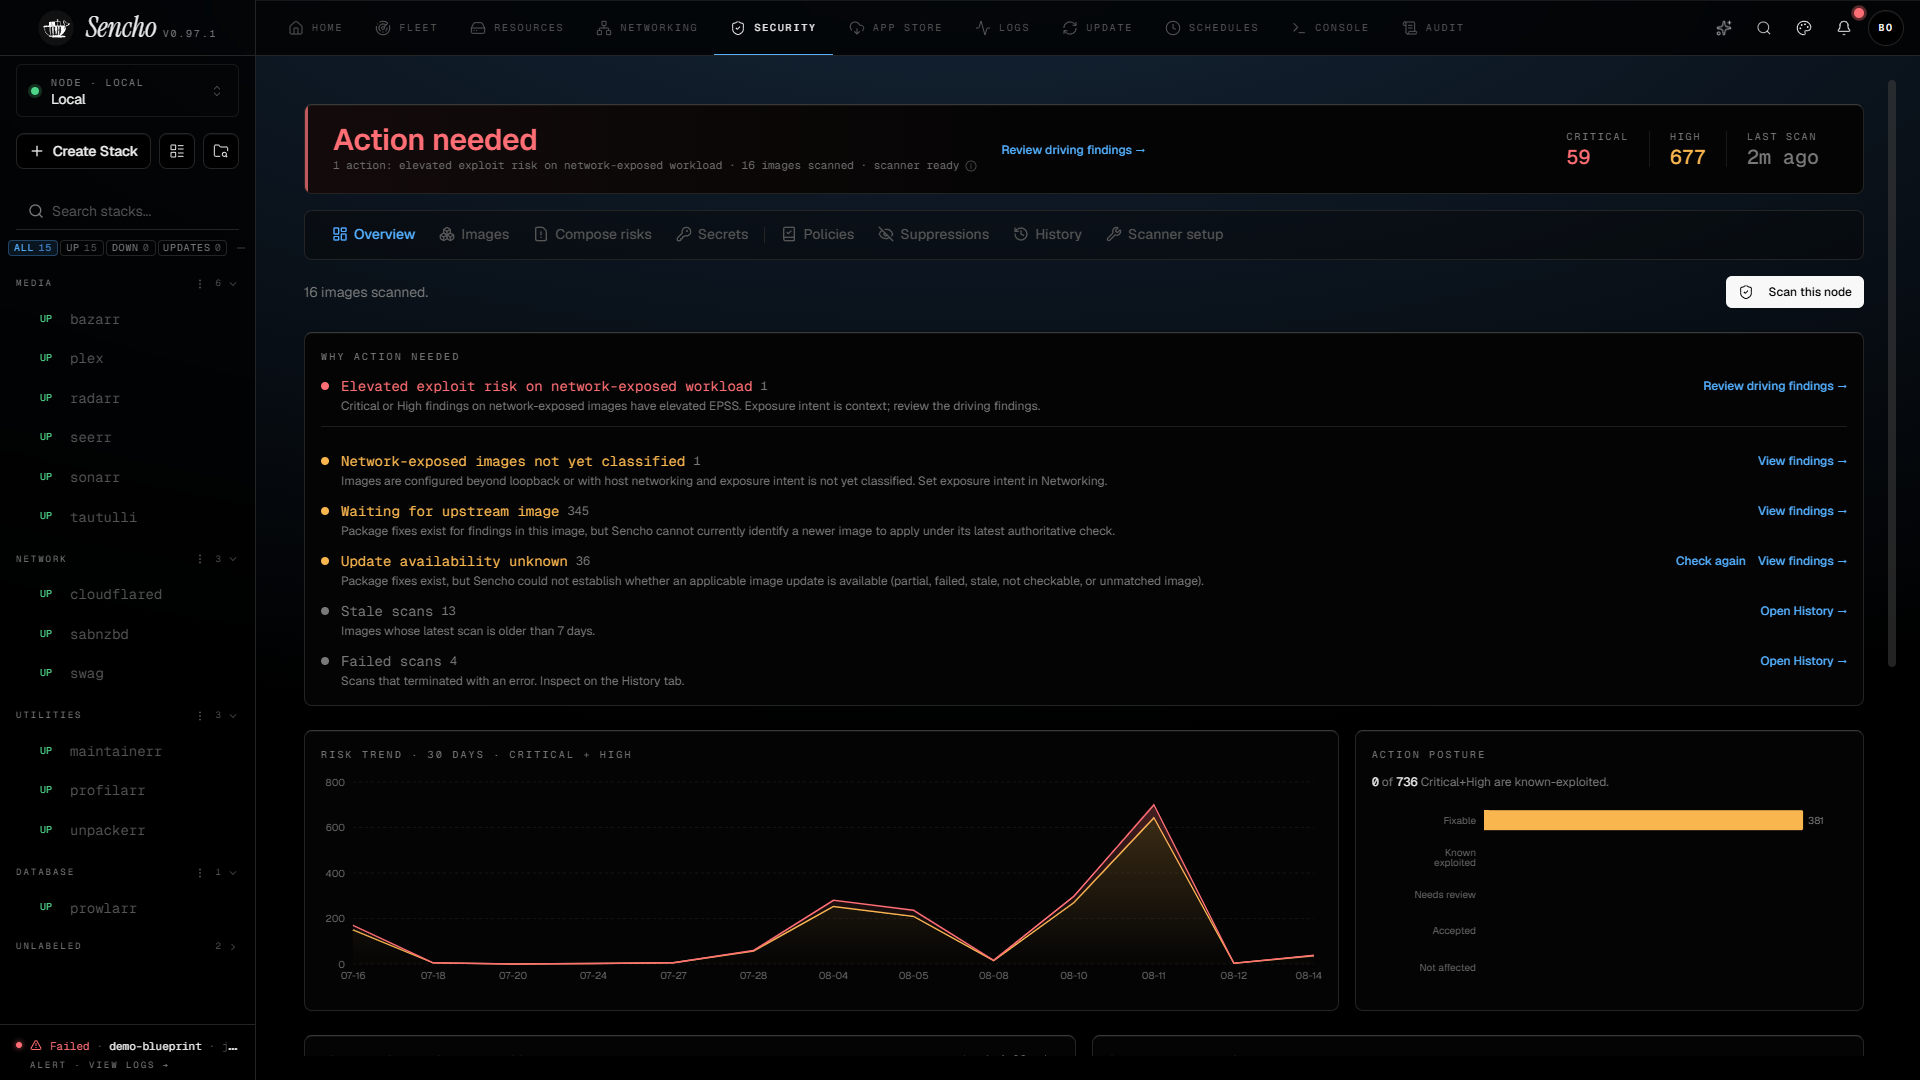Open the BO user avatar menu
1920x1080 pixels.
tap(1886, 28)
